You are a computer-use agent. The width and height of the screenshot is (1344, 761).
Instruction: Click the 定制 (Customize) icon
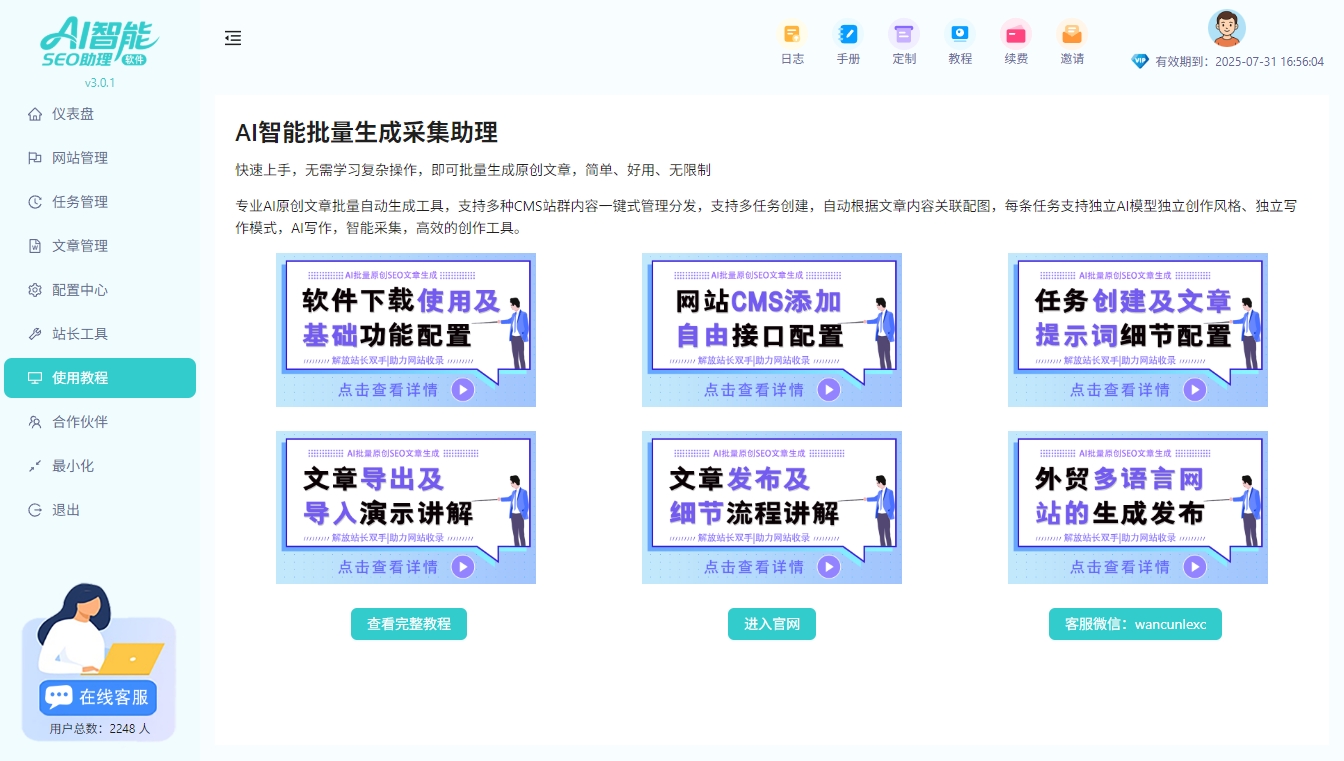coord(904,42)
